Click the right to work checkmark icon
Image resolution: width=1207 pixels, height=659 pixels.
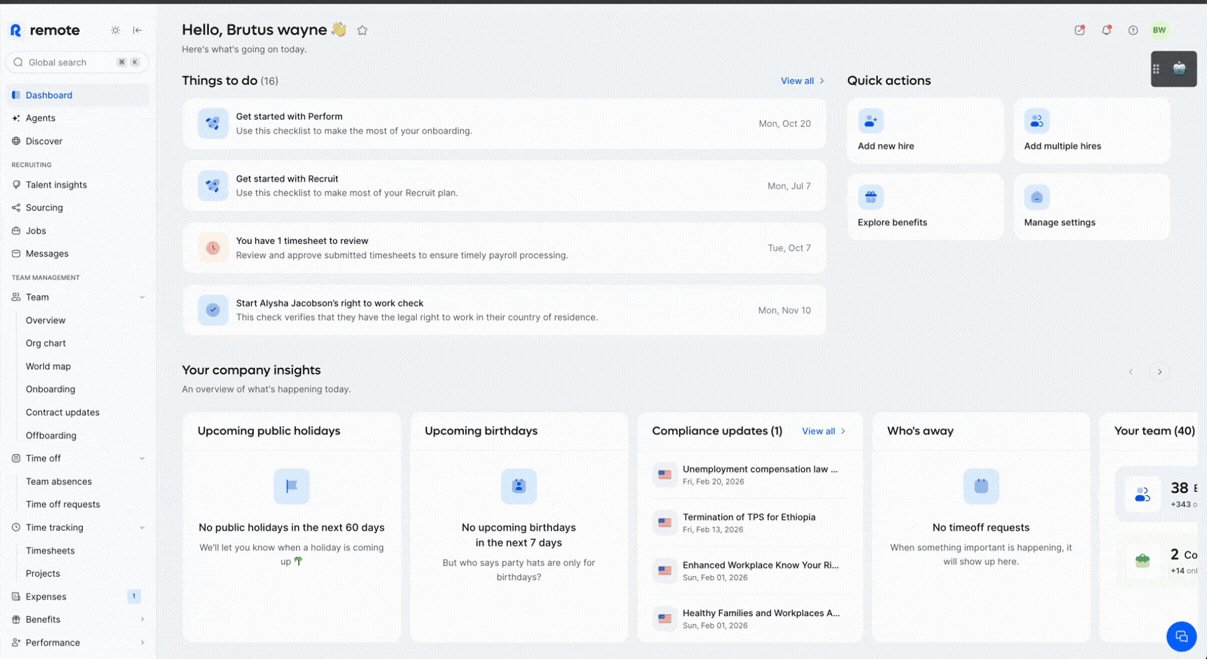coord(213,310)
